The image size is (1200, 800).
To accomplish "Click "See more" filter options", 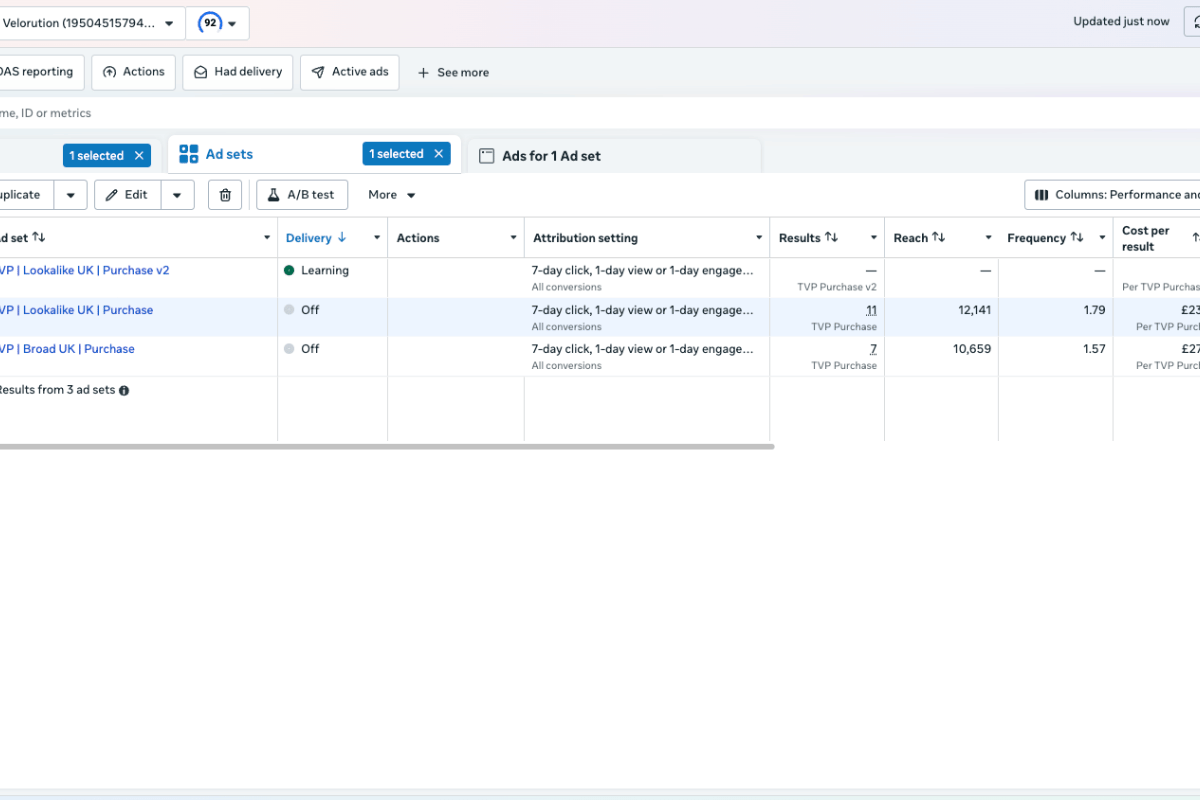I will point(453,73).
